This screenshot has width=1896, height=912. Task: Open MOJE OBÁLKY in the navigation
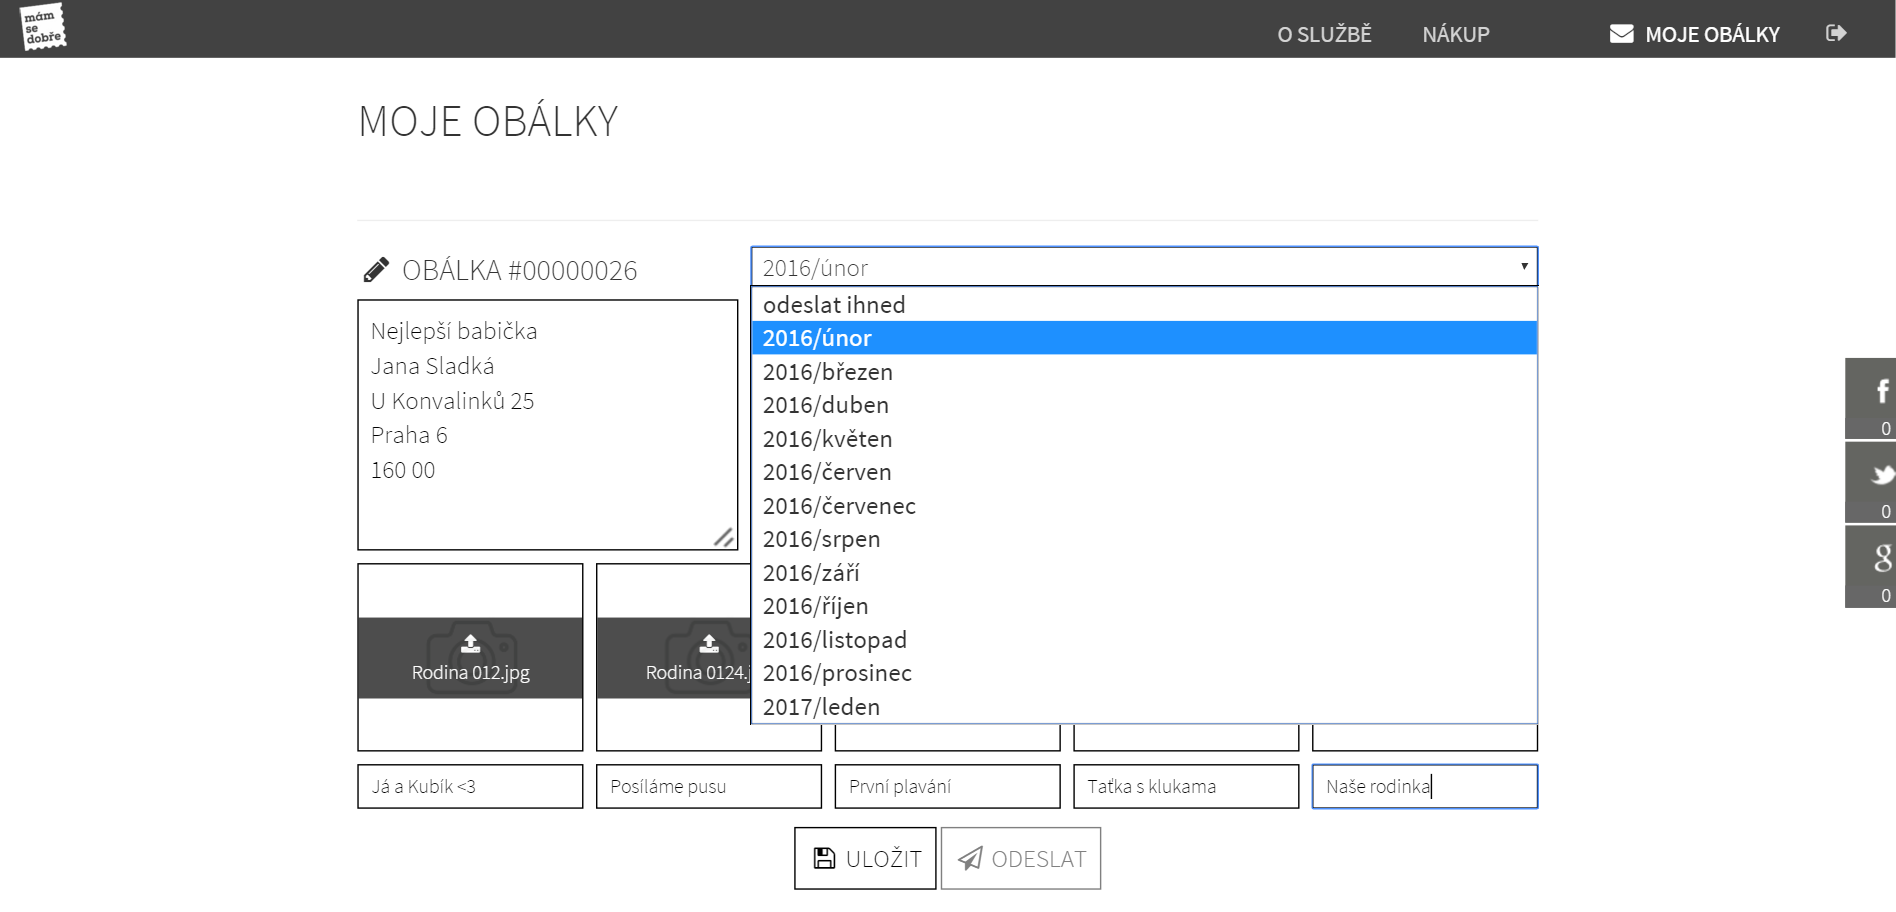1695,34
